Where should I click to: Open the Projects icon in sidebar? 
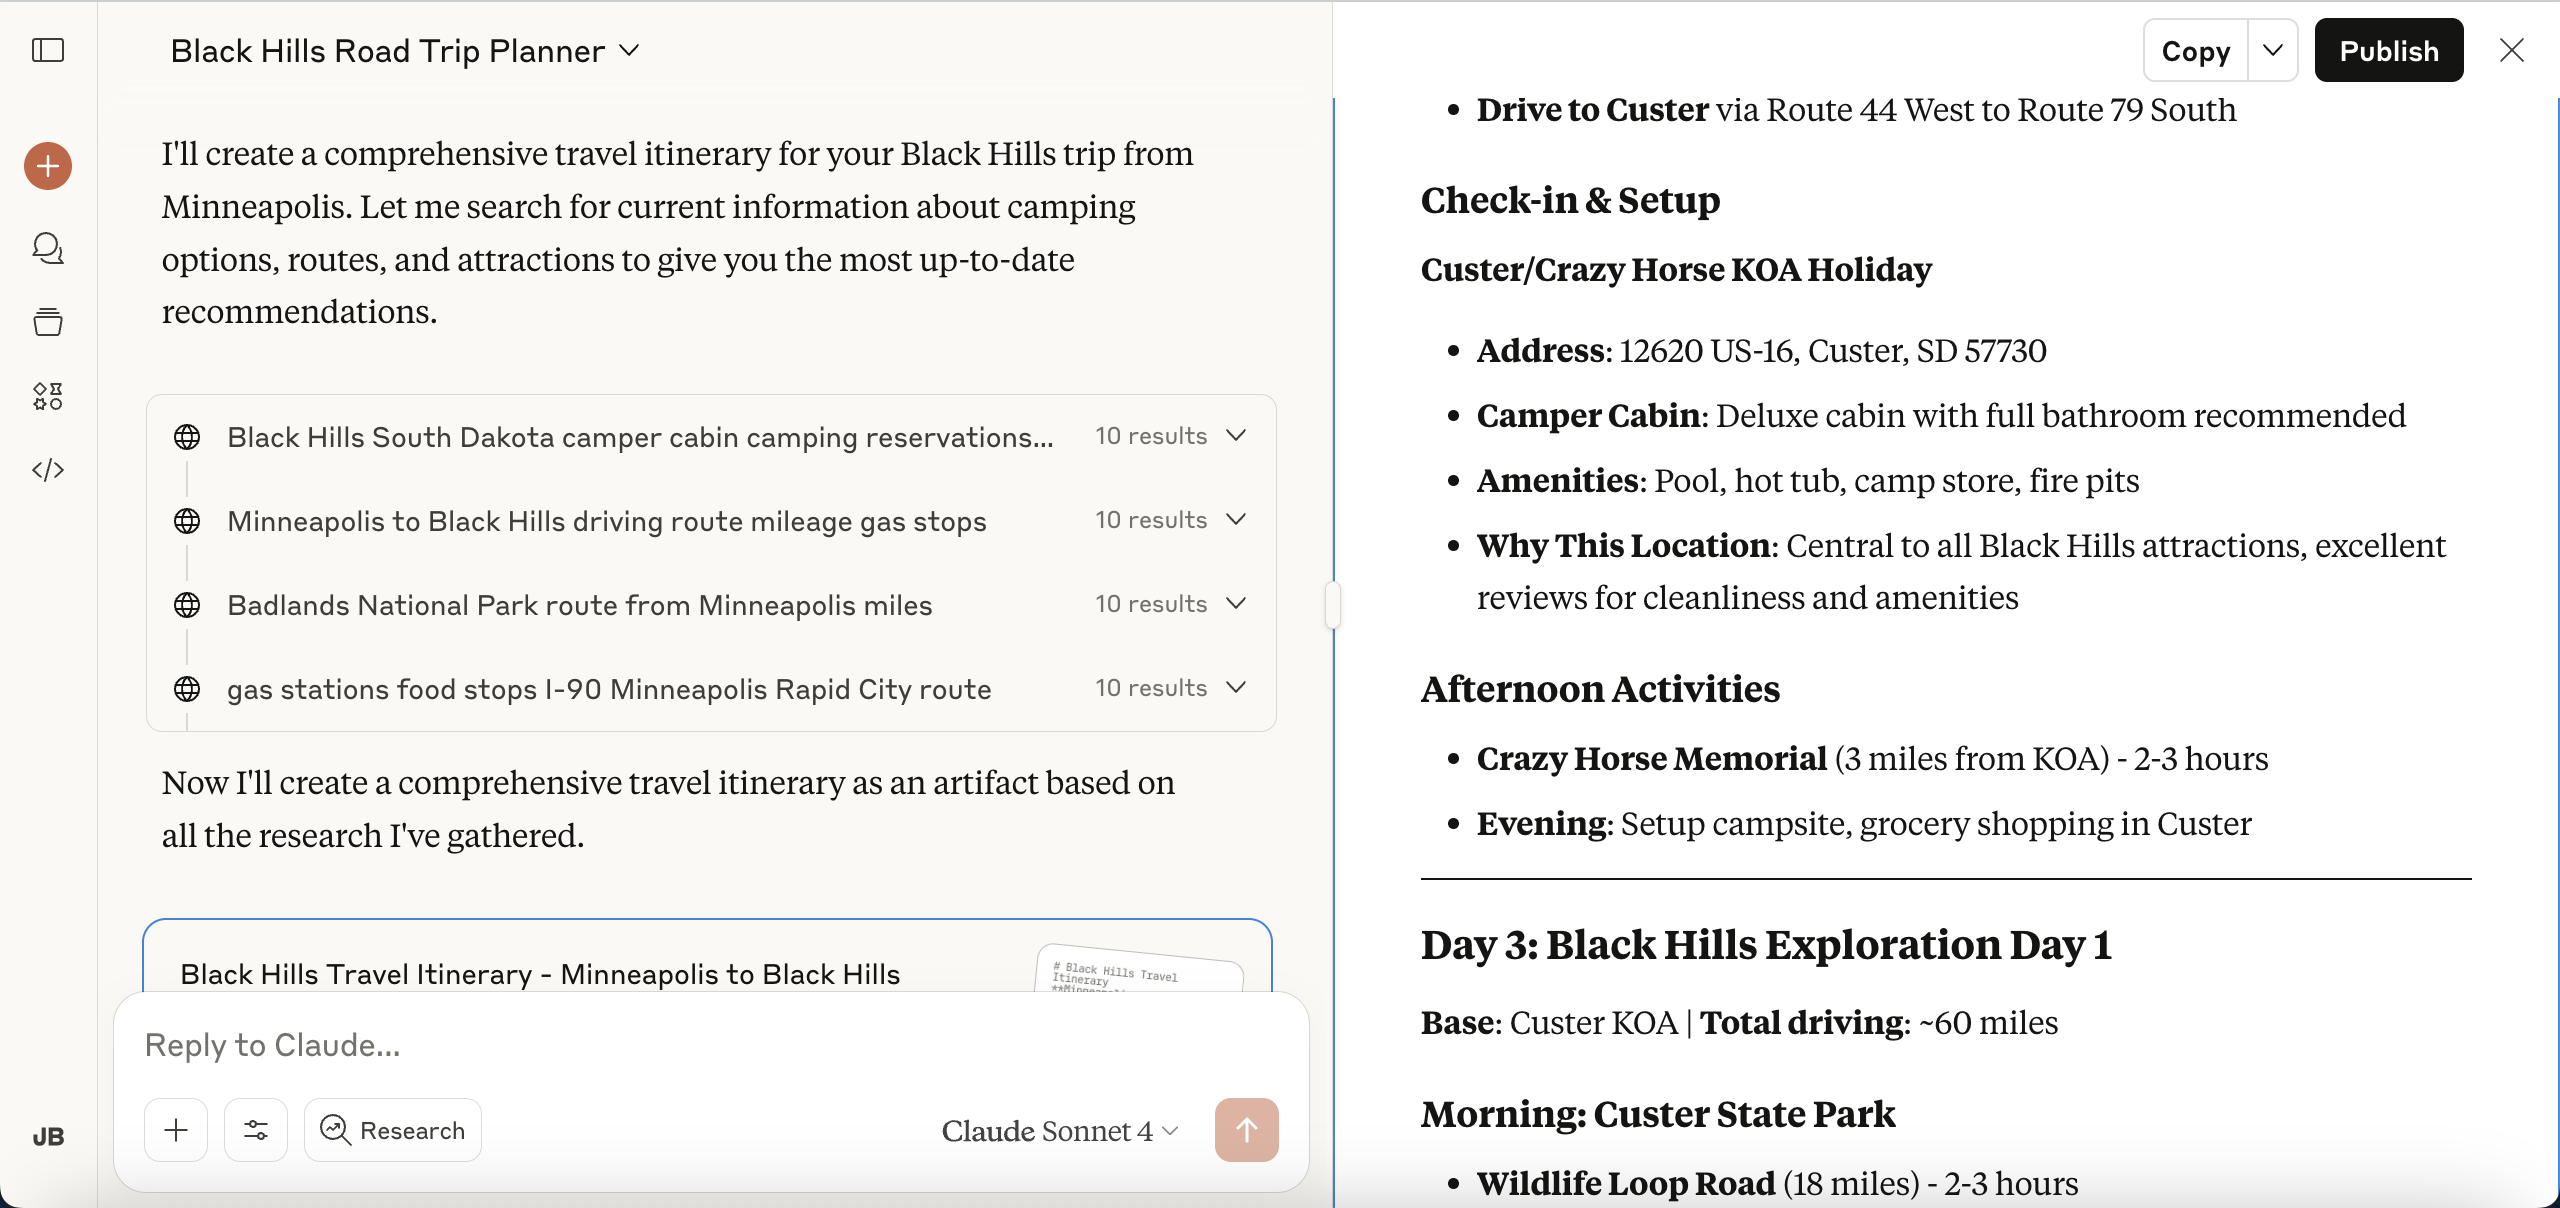[x=48, y=322]
